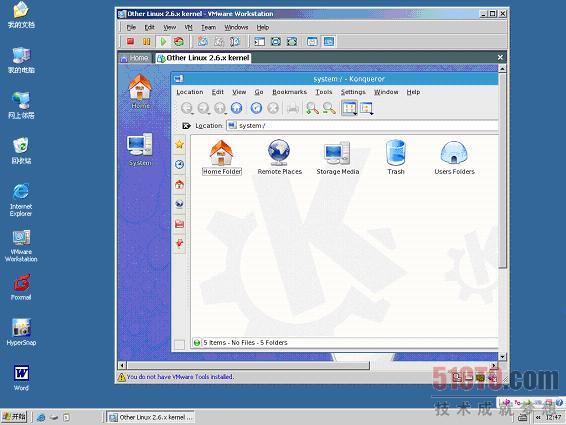
Task: Start the VM with the green play icon
Action: coord(163,42)
